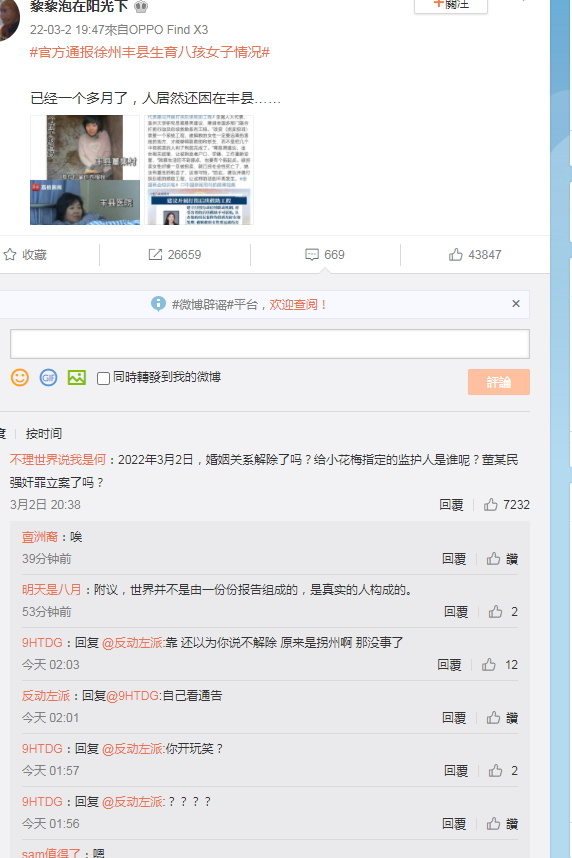The image size is (572, 858).
Task: Like the post with 43847 thumbs-up
Action: pyautogui.click(x=455, y=254)
